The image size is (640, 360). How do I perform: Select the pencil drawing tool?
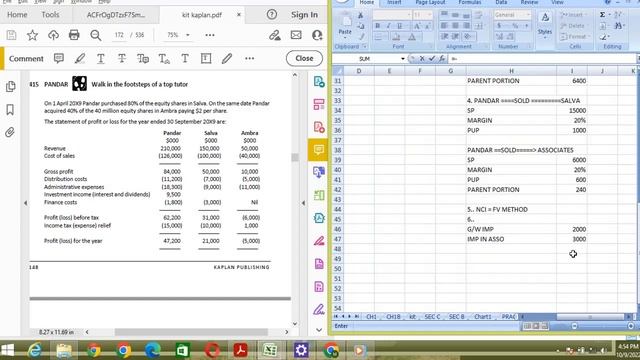(227, 58)
